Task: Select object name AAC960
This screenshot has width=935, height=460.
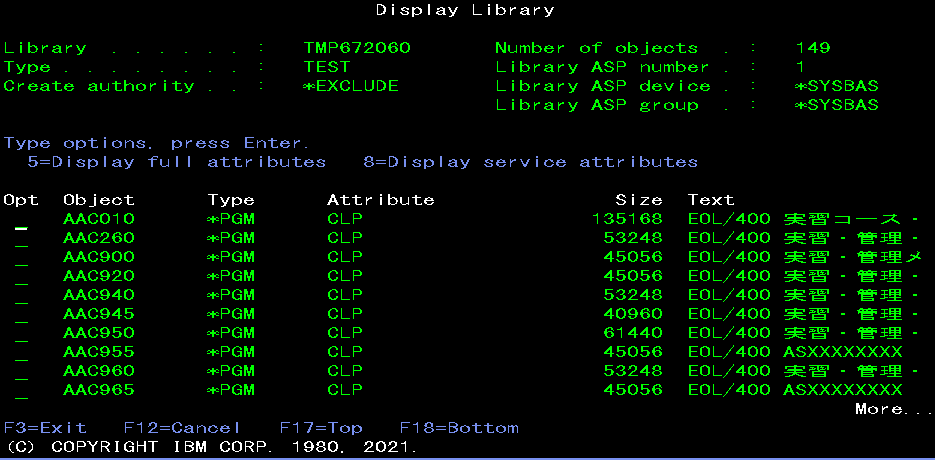Action: (x=99, y=371)
